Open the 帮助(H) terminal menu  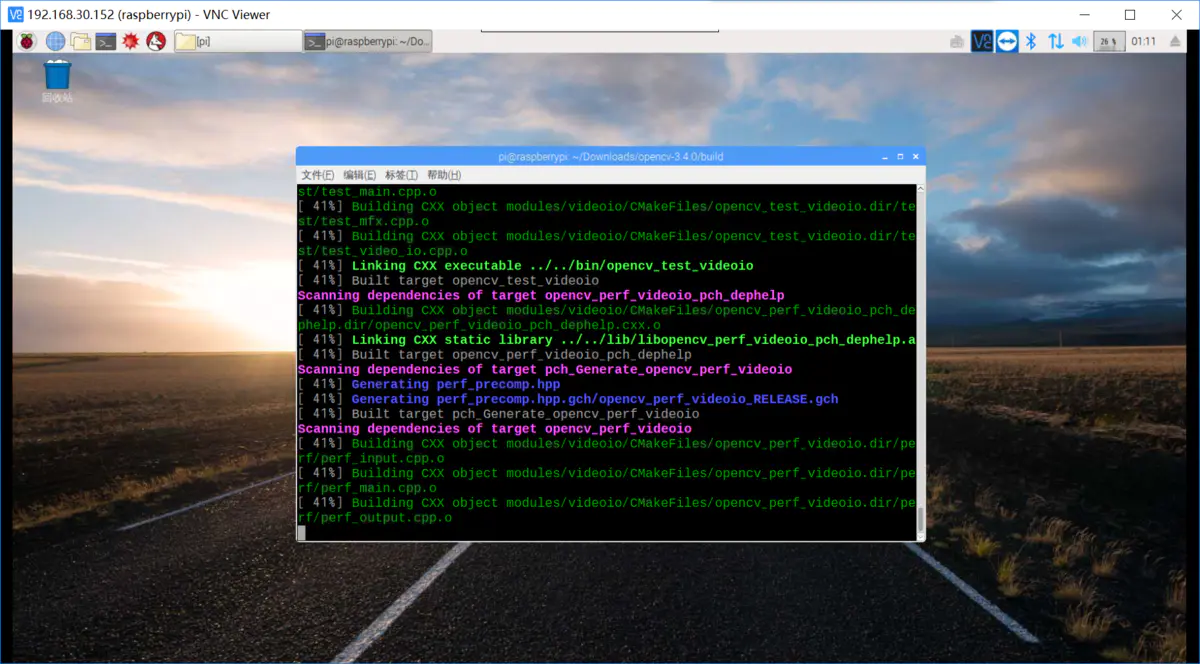click(x=443, y=175)
